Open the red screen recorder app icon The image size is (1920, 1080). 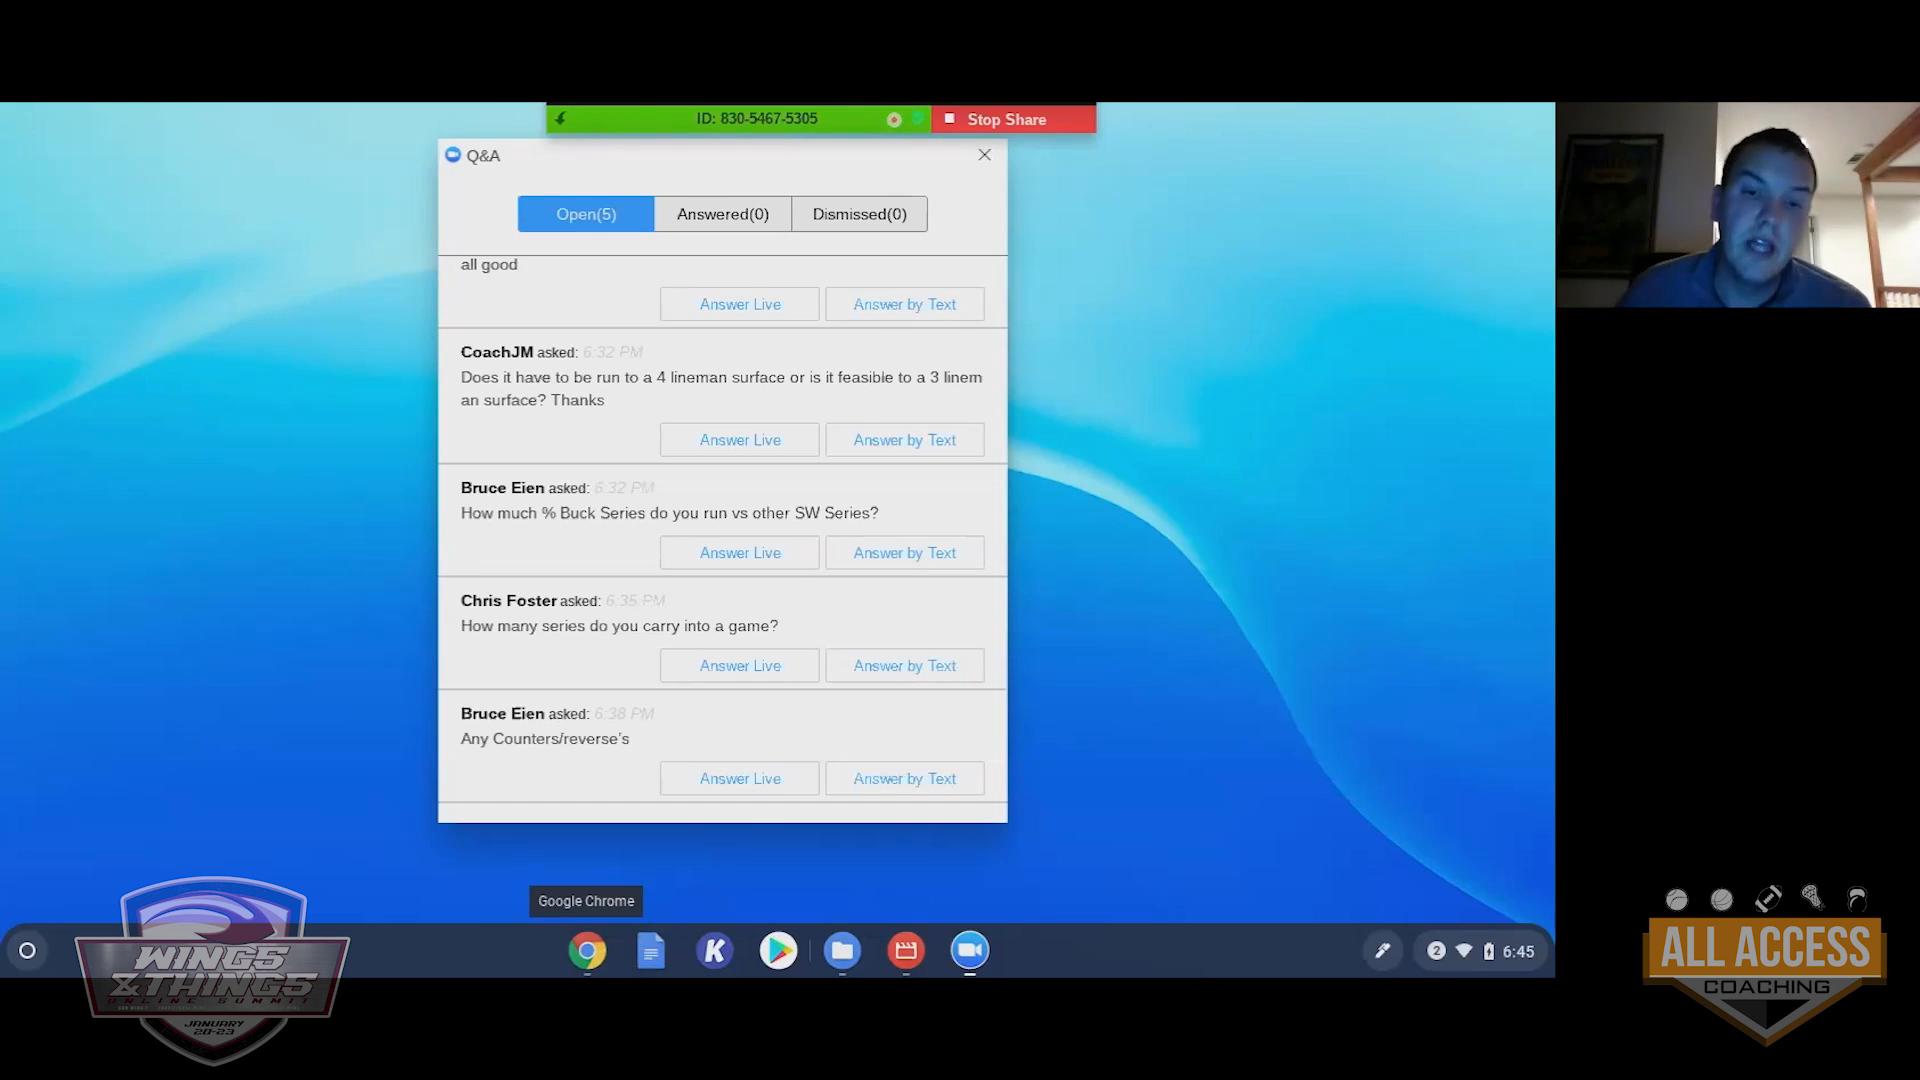(x=906, y=951)
